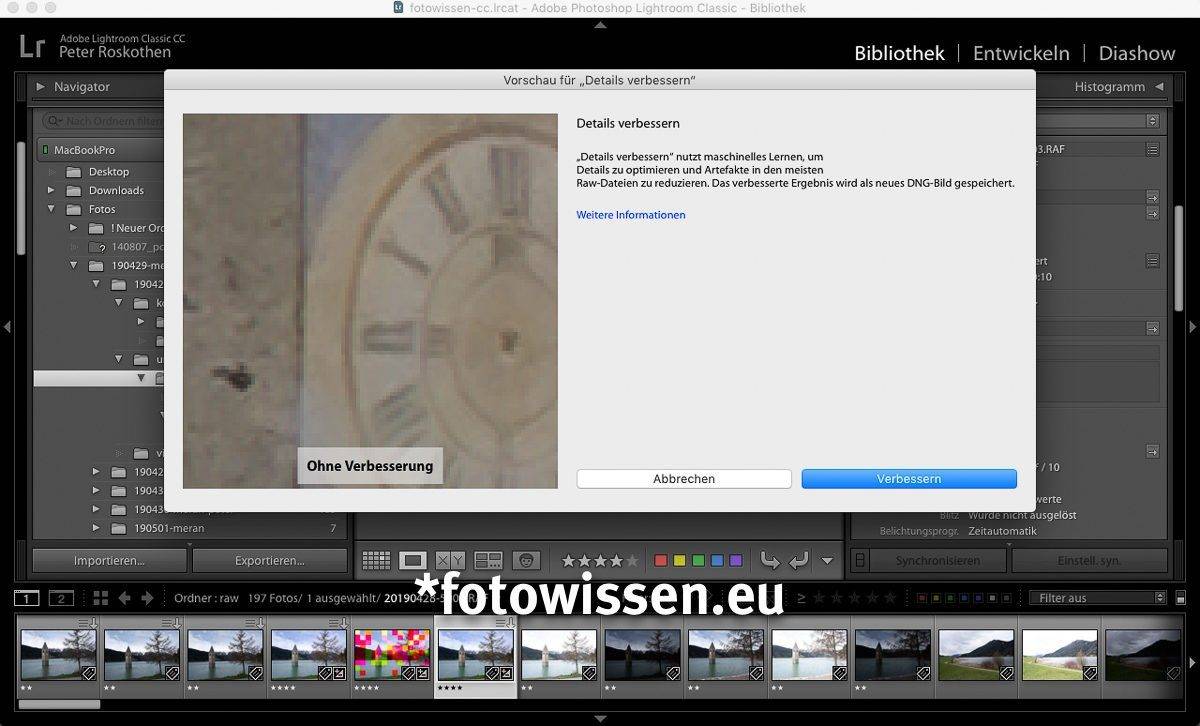Switch to Bibliothek module
The height and width of the screenshot is (726, 1200).
pyautogui.click(x=899, y=53)
